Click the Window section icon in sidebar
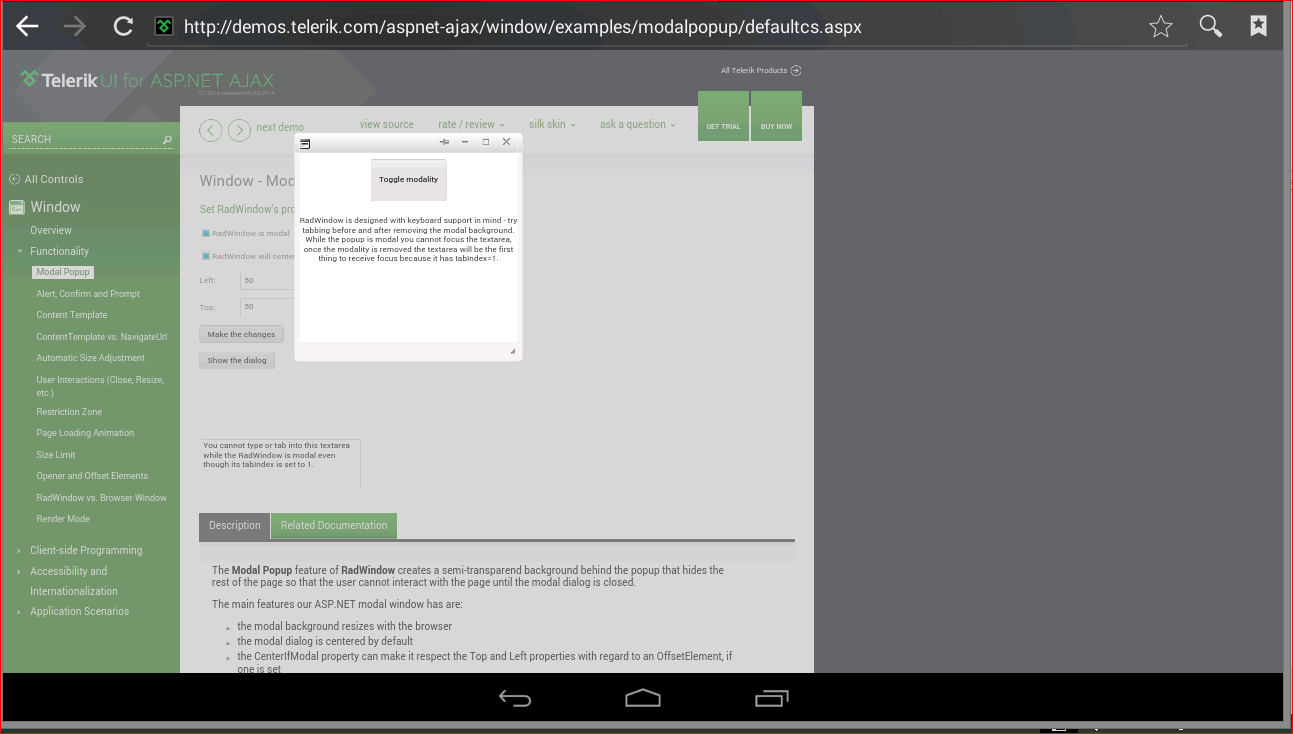Screen dimensions: 1293x734 click(x=16, y=208)
